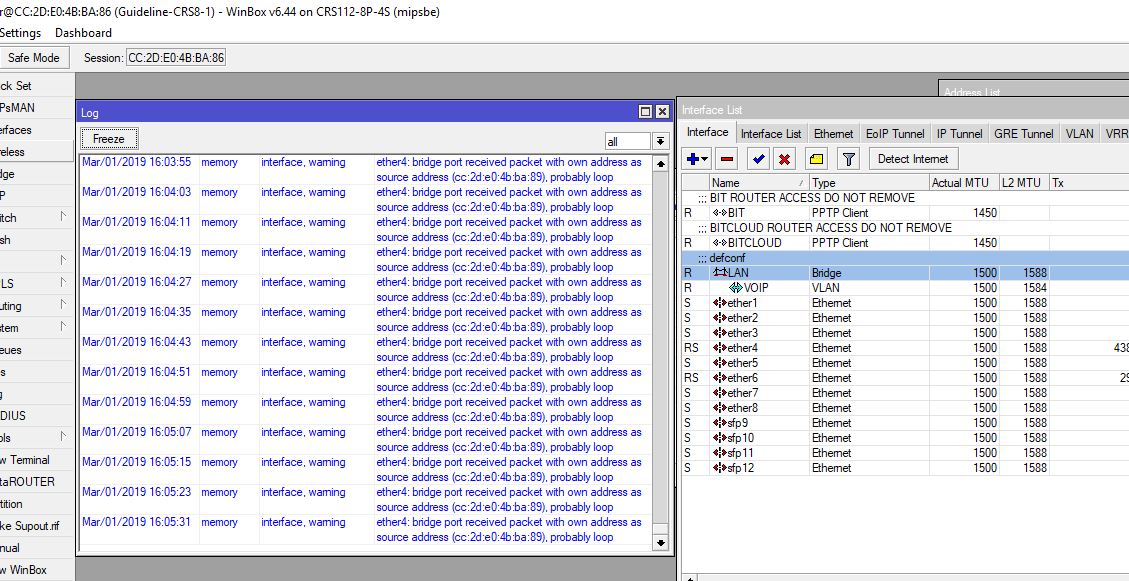This screenshot has height=581, width=1129.
Task: Sort by the Actual MTU column header
Action: coord(964,183)
